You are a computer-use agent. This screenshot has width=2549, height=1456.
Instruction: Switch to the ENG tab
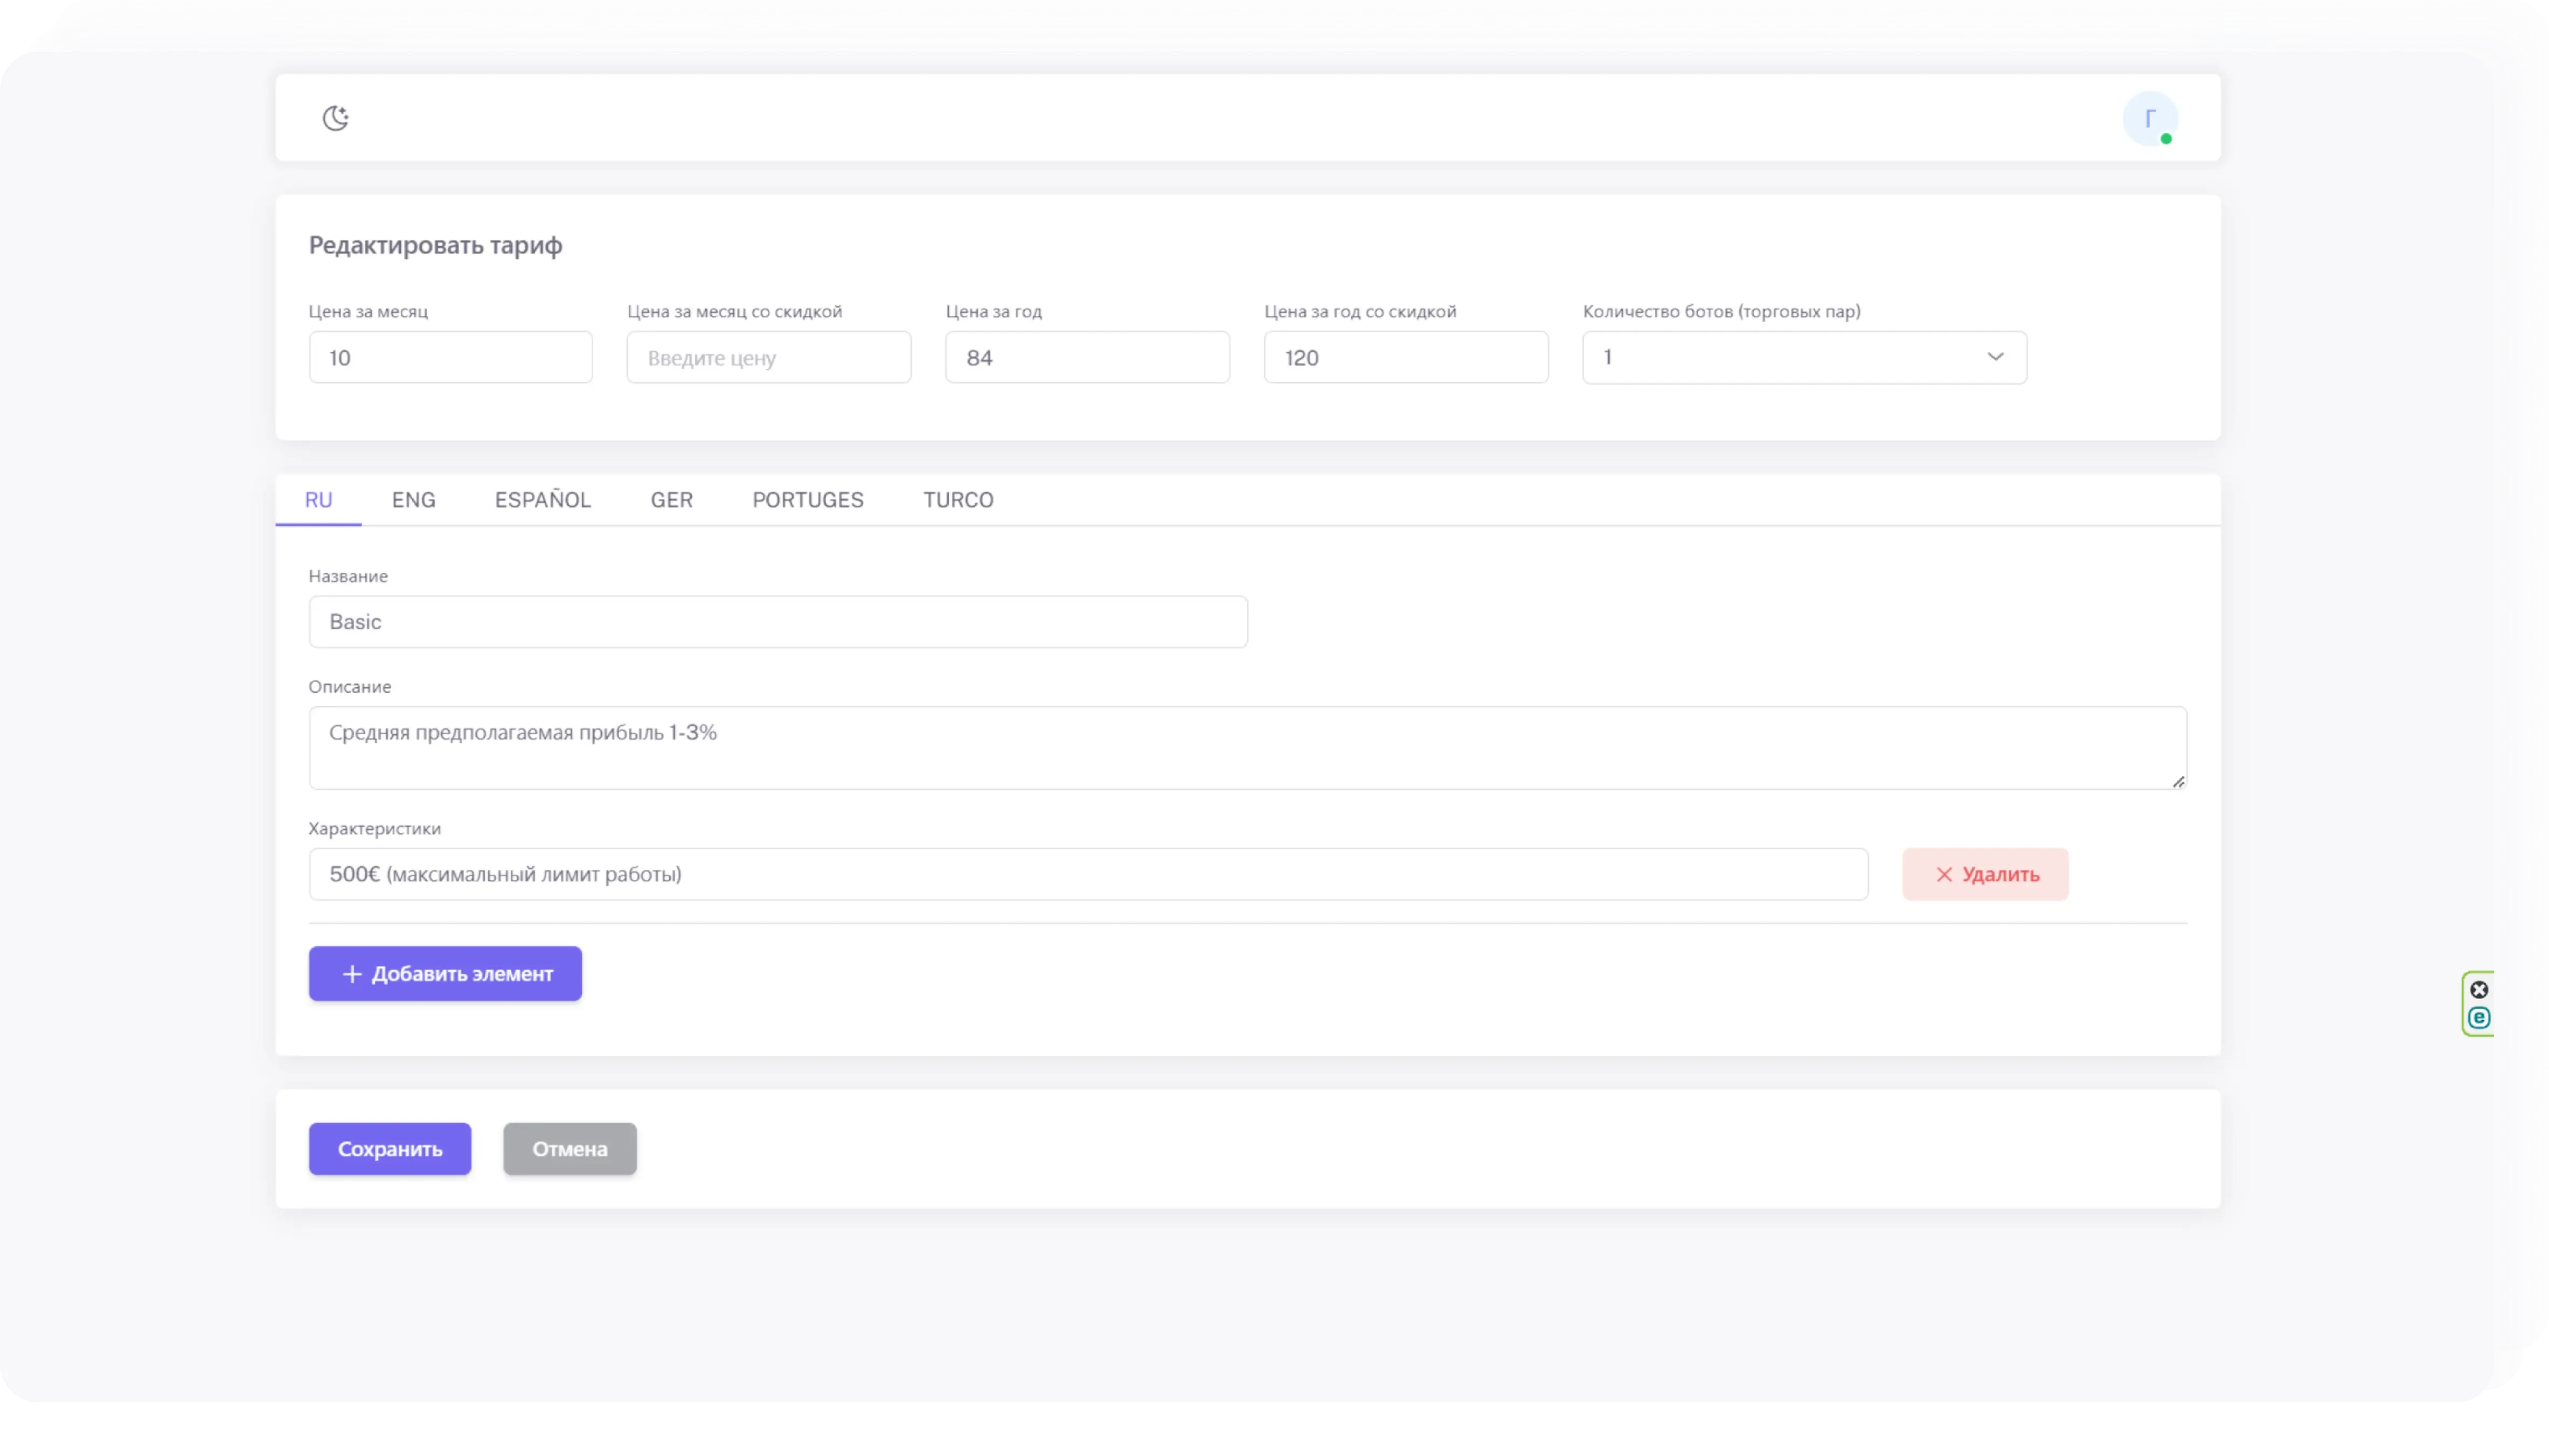point(413,499)
